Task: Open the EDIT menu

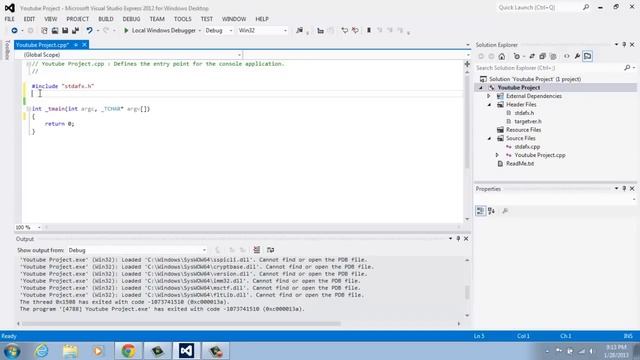Action: [x=29, y=19]
